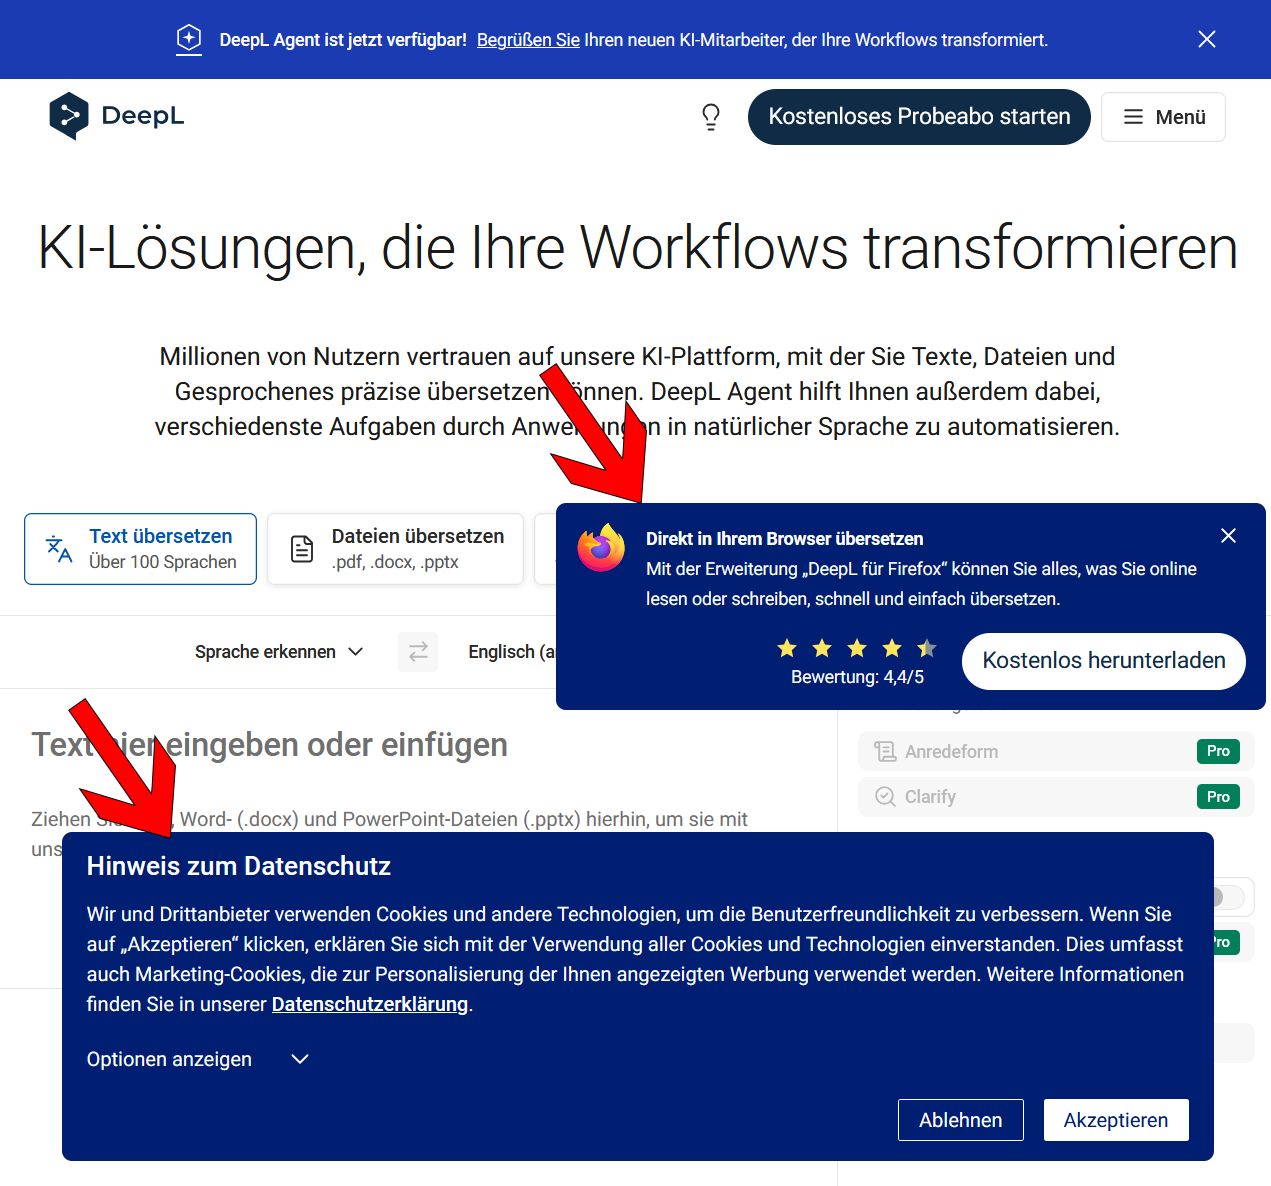1271x1186 pixels.
Task: Select the Text übersetzen tab
Action: (x=141, y=549)
